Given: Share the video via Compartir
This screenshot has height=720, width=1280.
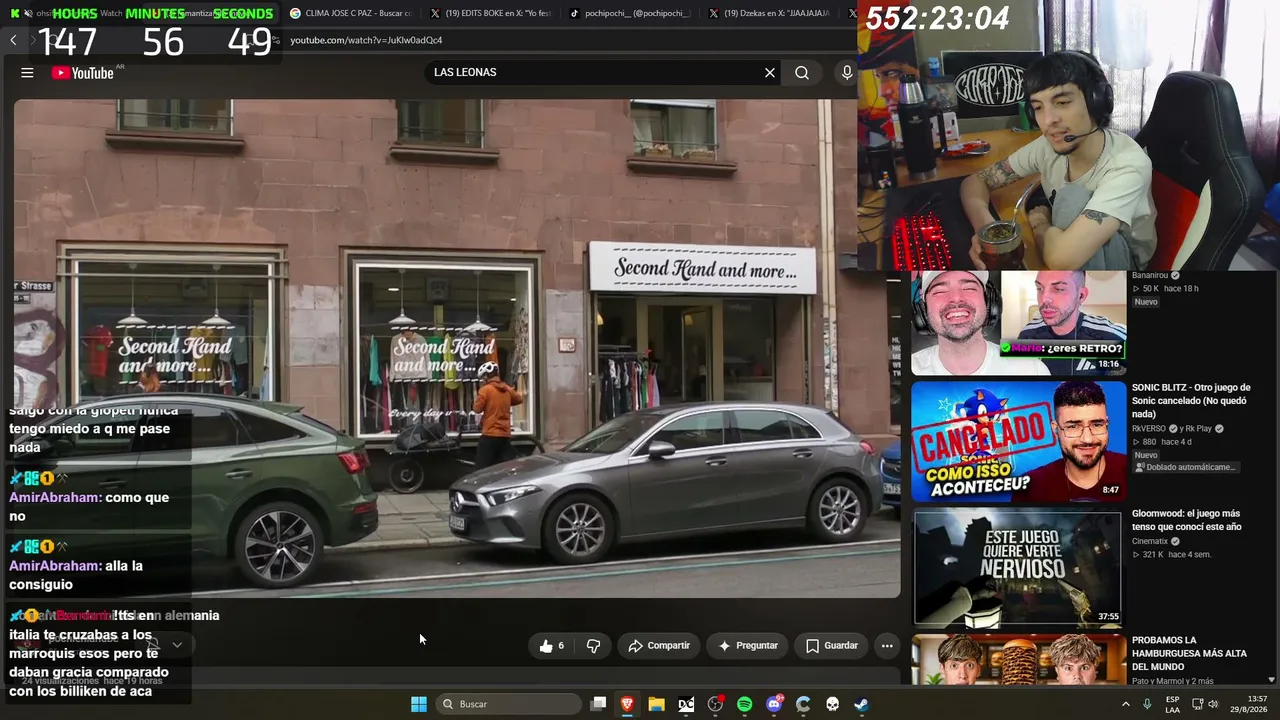Looking at the screenshot, I should click(659, 646).
